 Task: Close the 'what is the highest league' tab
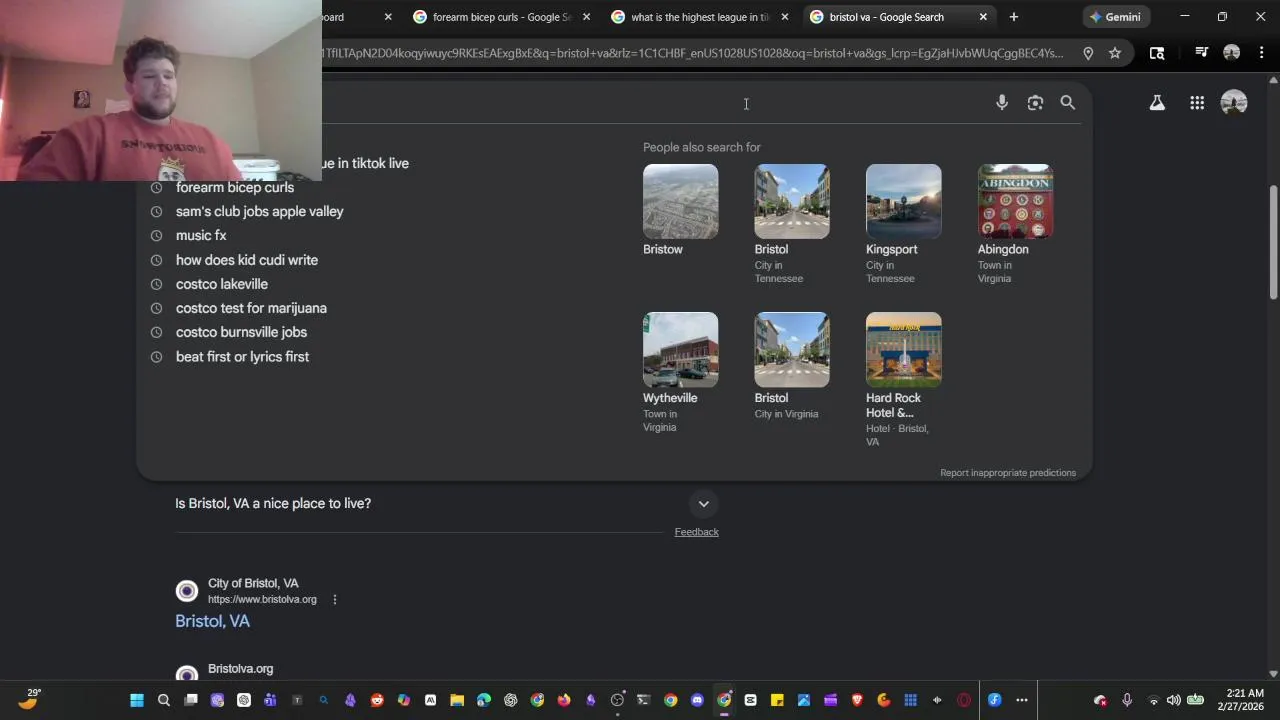(x=785, y=17)
